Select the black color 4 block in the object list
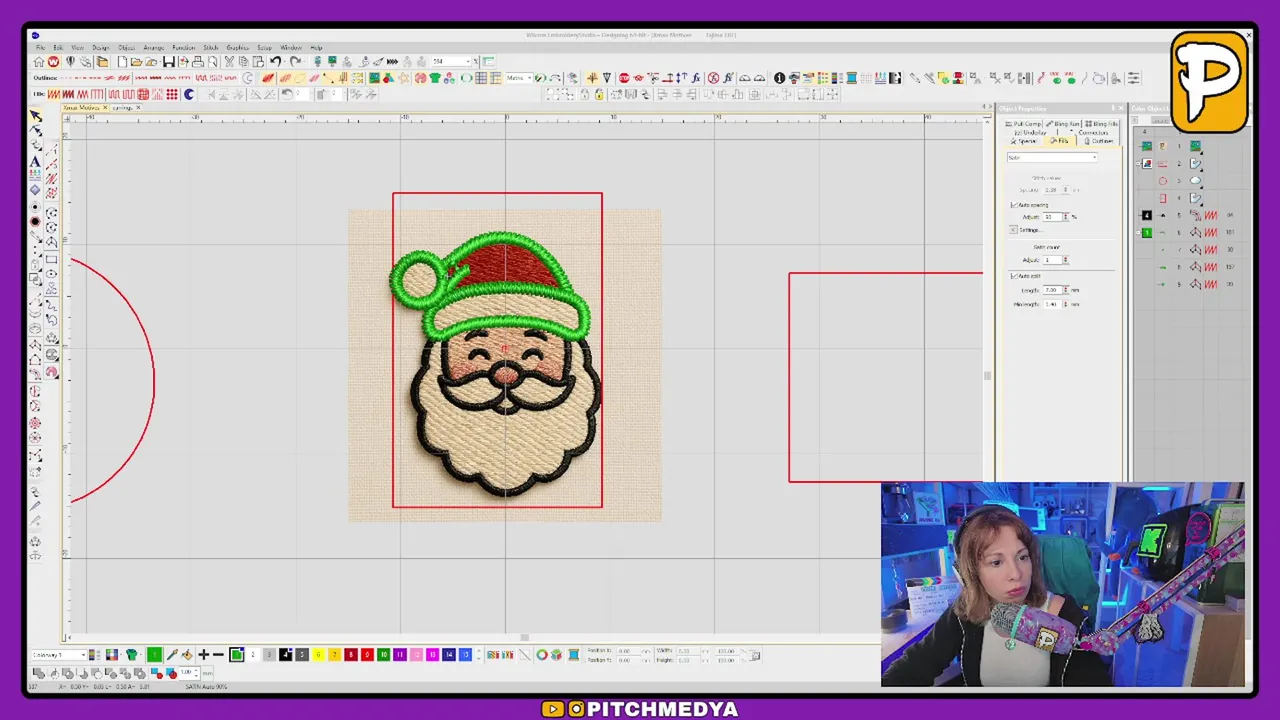The width and height of the screenshot is (1280, 720). (x=1147, y=215)
